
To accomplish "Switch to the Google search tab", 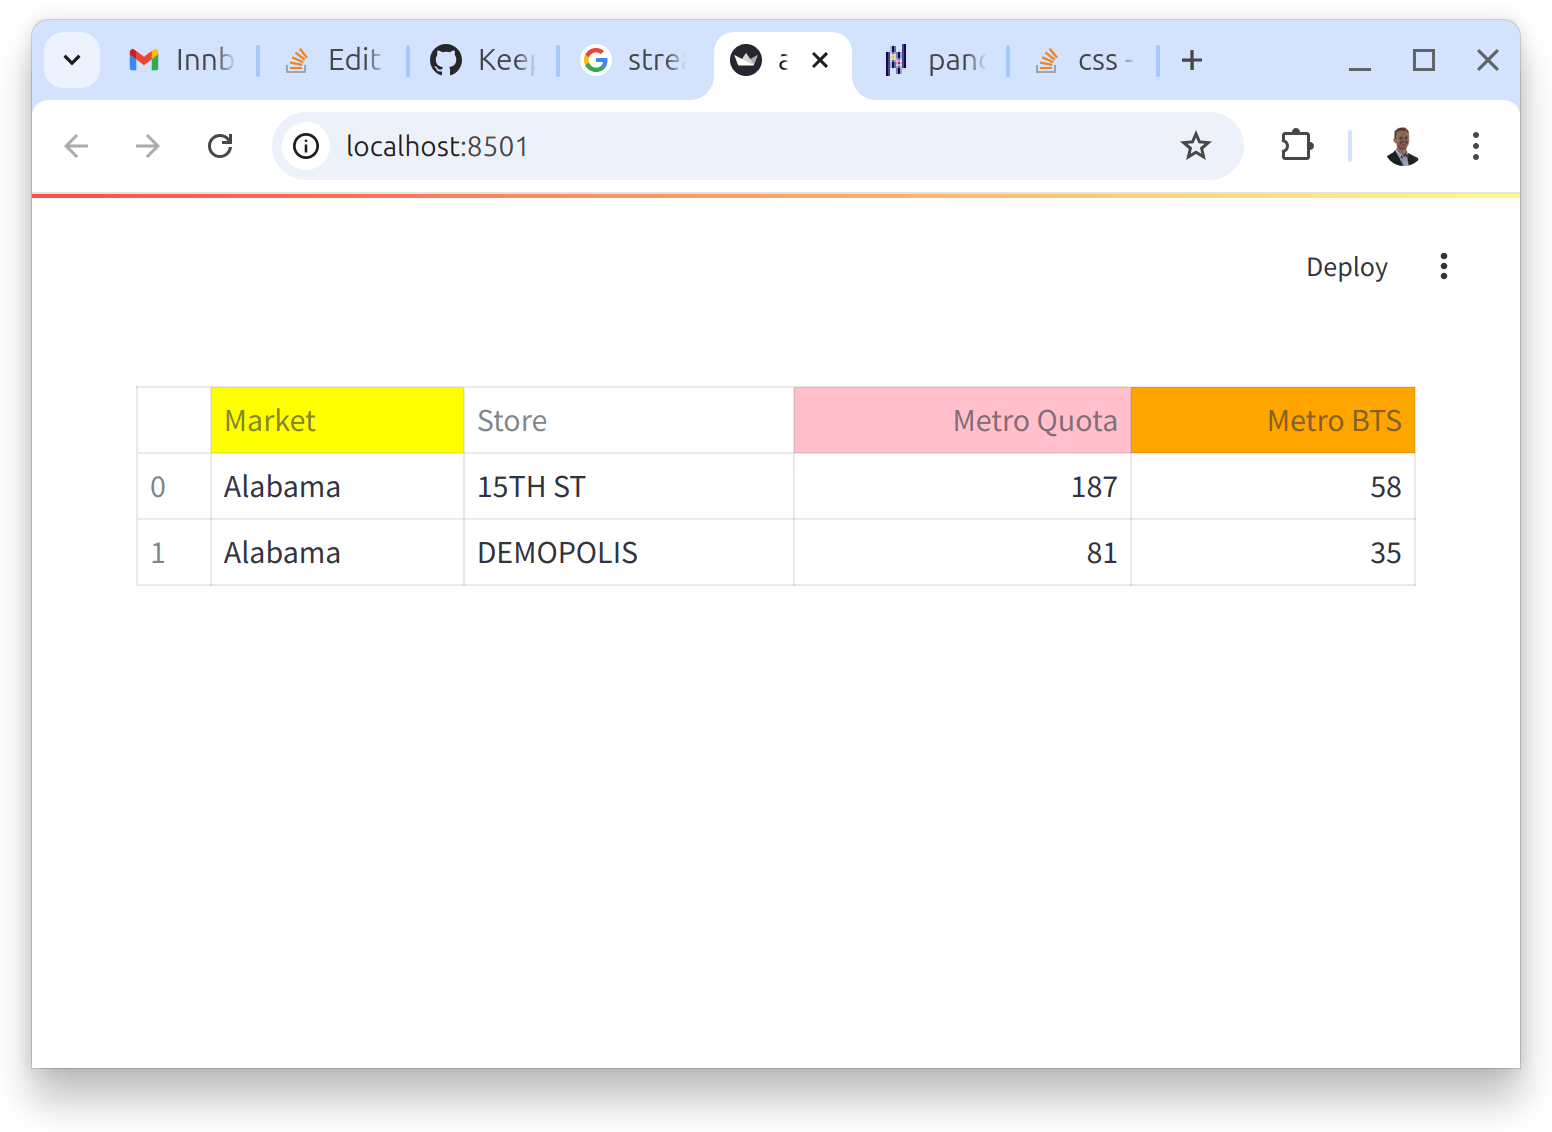I will click(633, 60).
